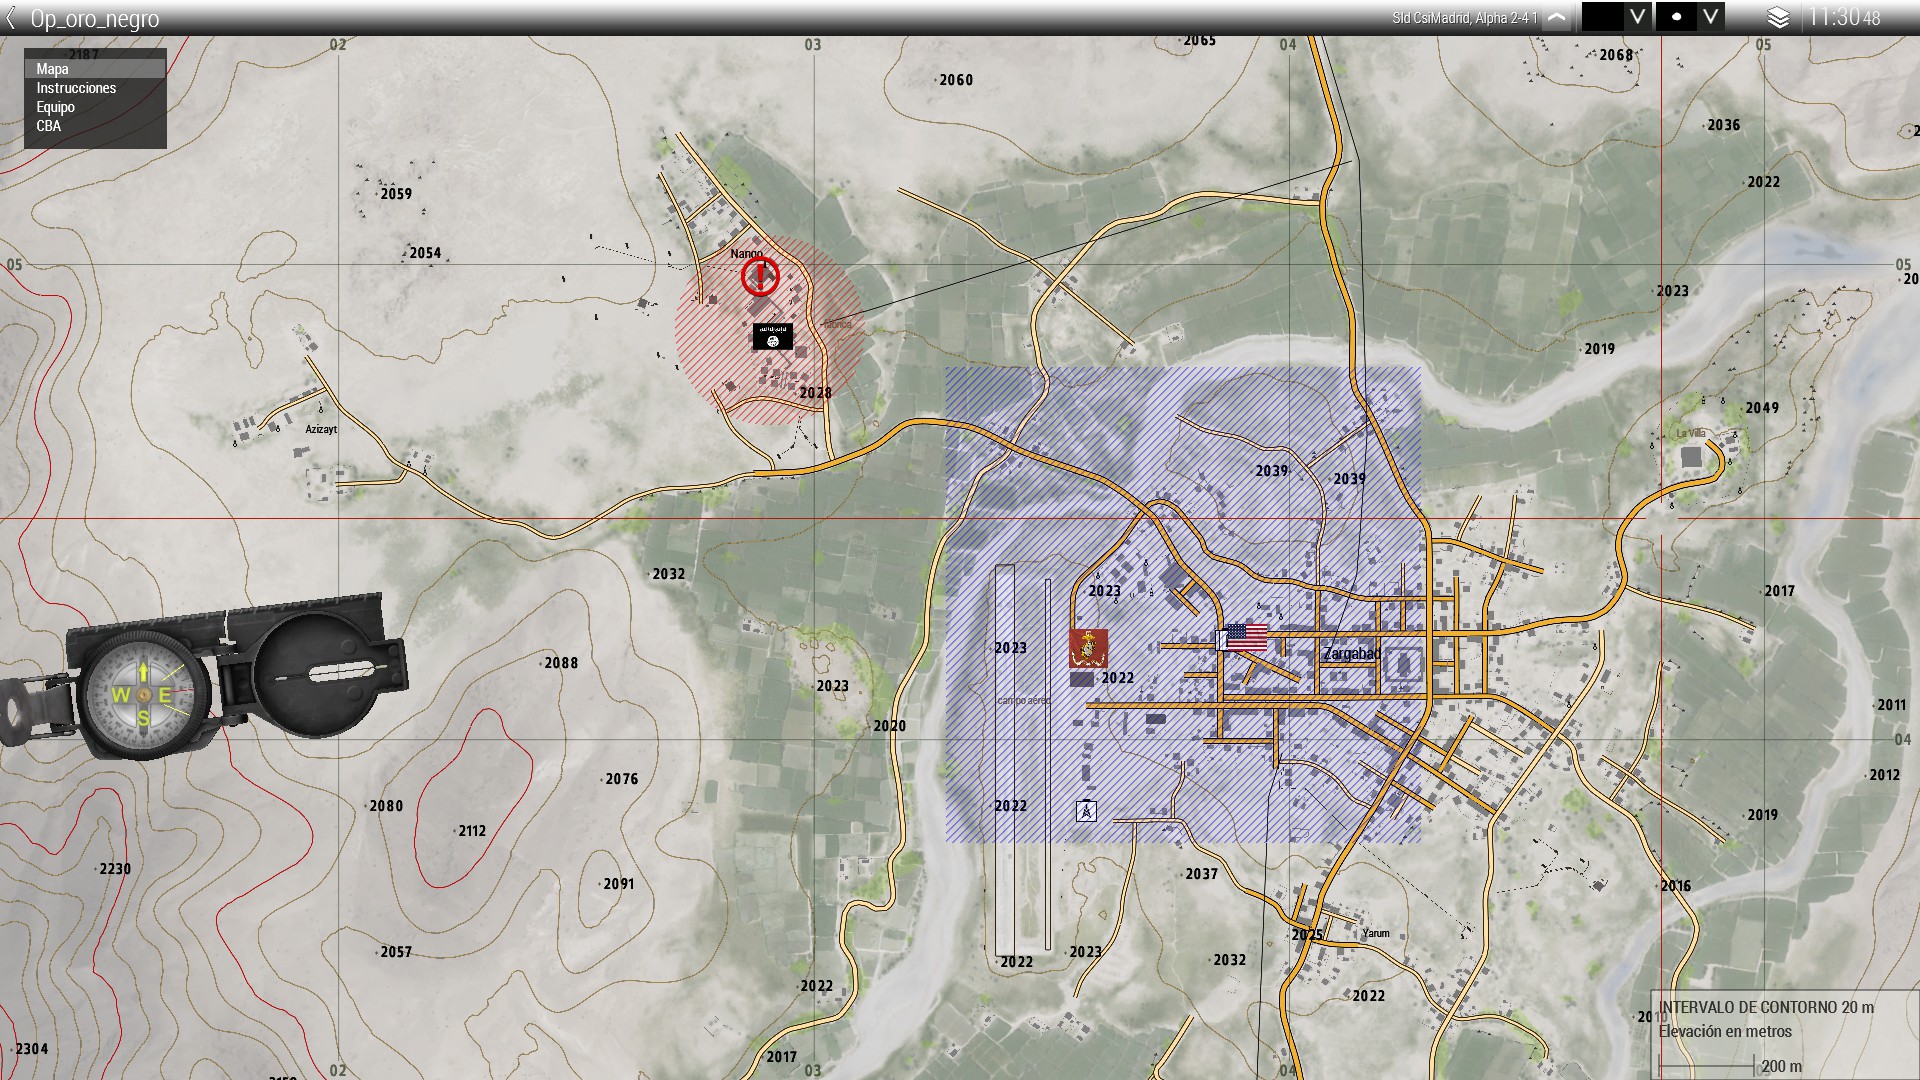Click the 2076 elevation label
This screenshot has height=1080, width=1920.
pyautogui.click(x=622, y=779)
